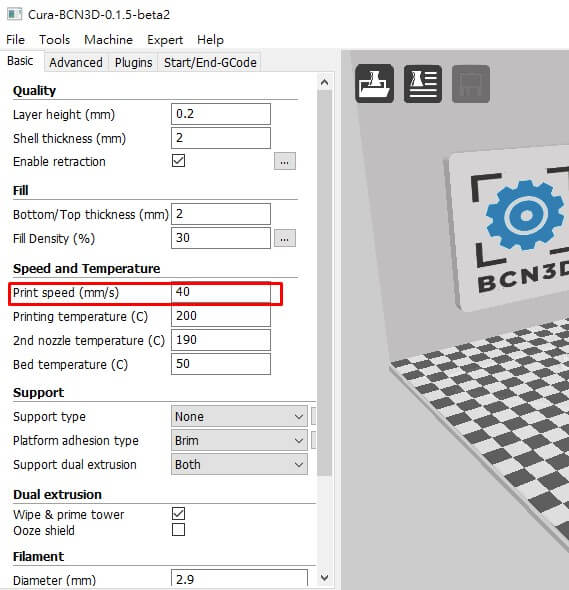This screenshot has height=590, width=569.
Task: Open the Expert menu
Action: 165,40
